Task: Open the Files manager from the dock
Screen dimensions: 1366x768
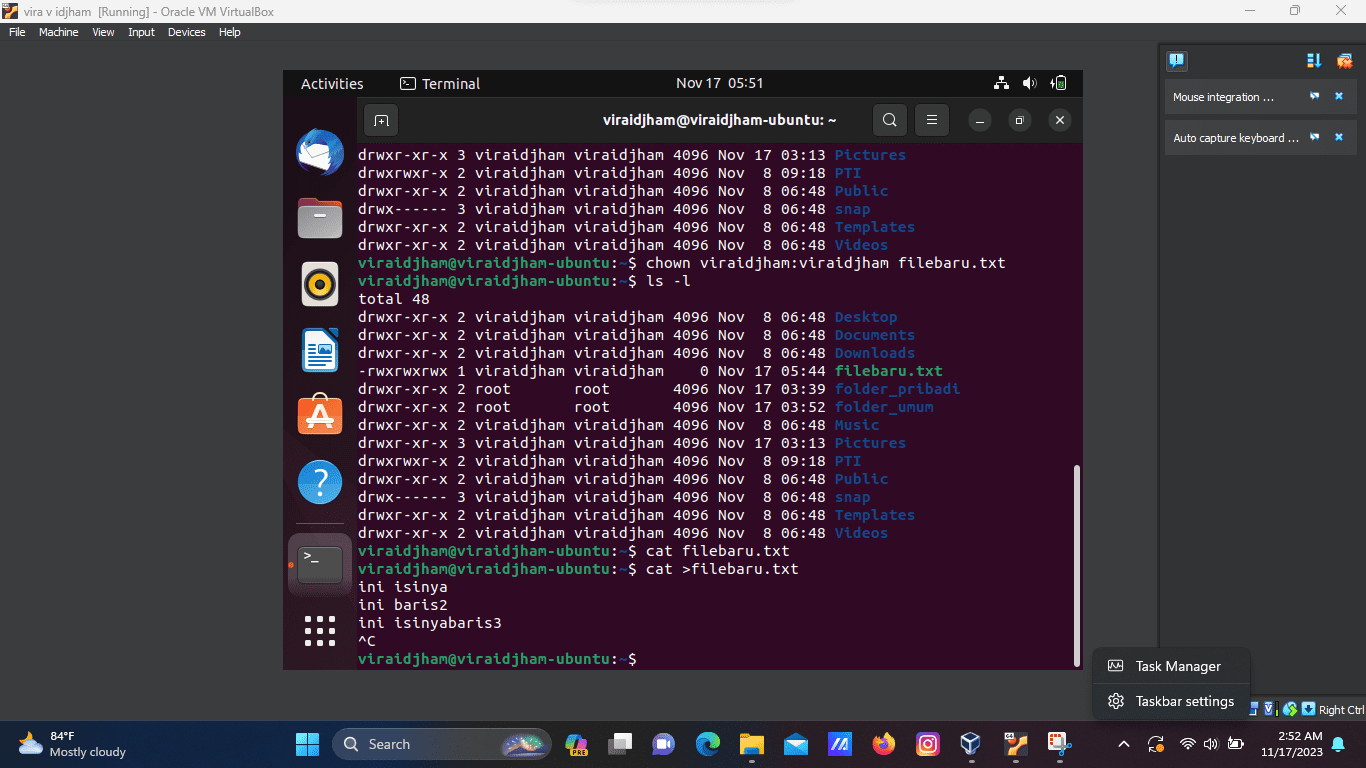Action: pos(320,217)
